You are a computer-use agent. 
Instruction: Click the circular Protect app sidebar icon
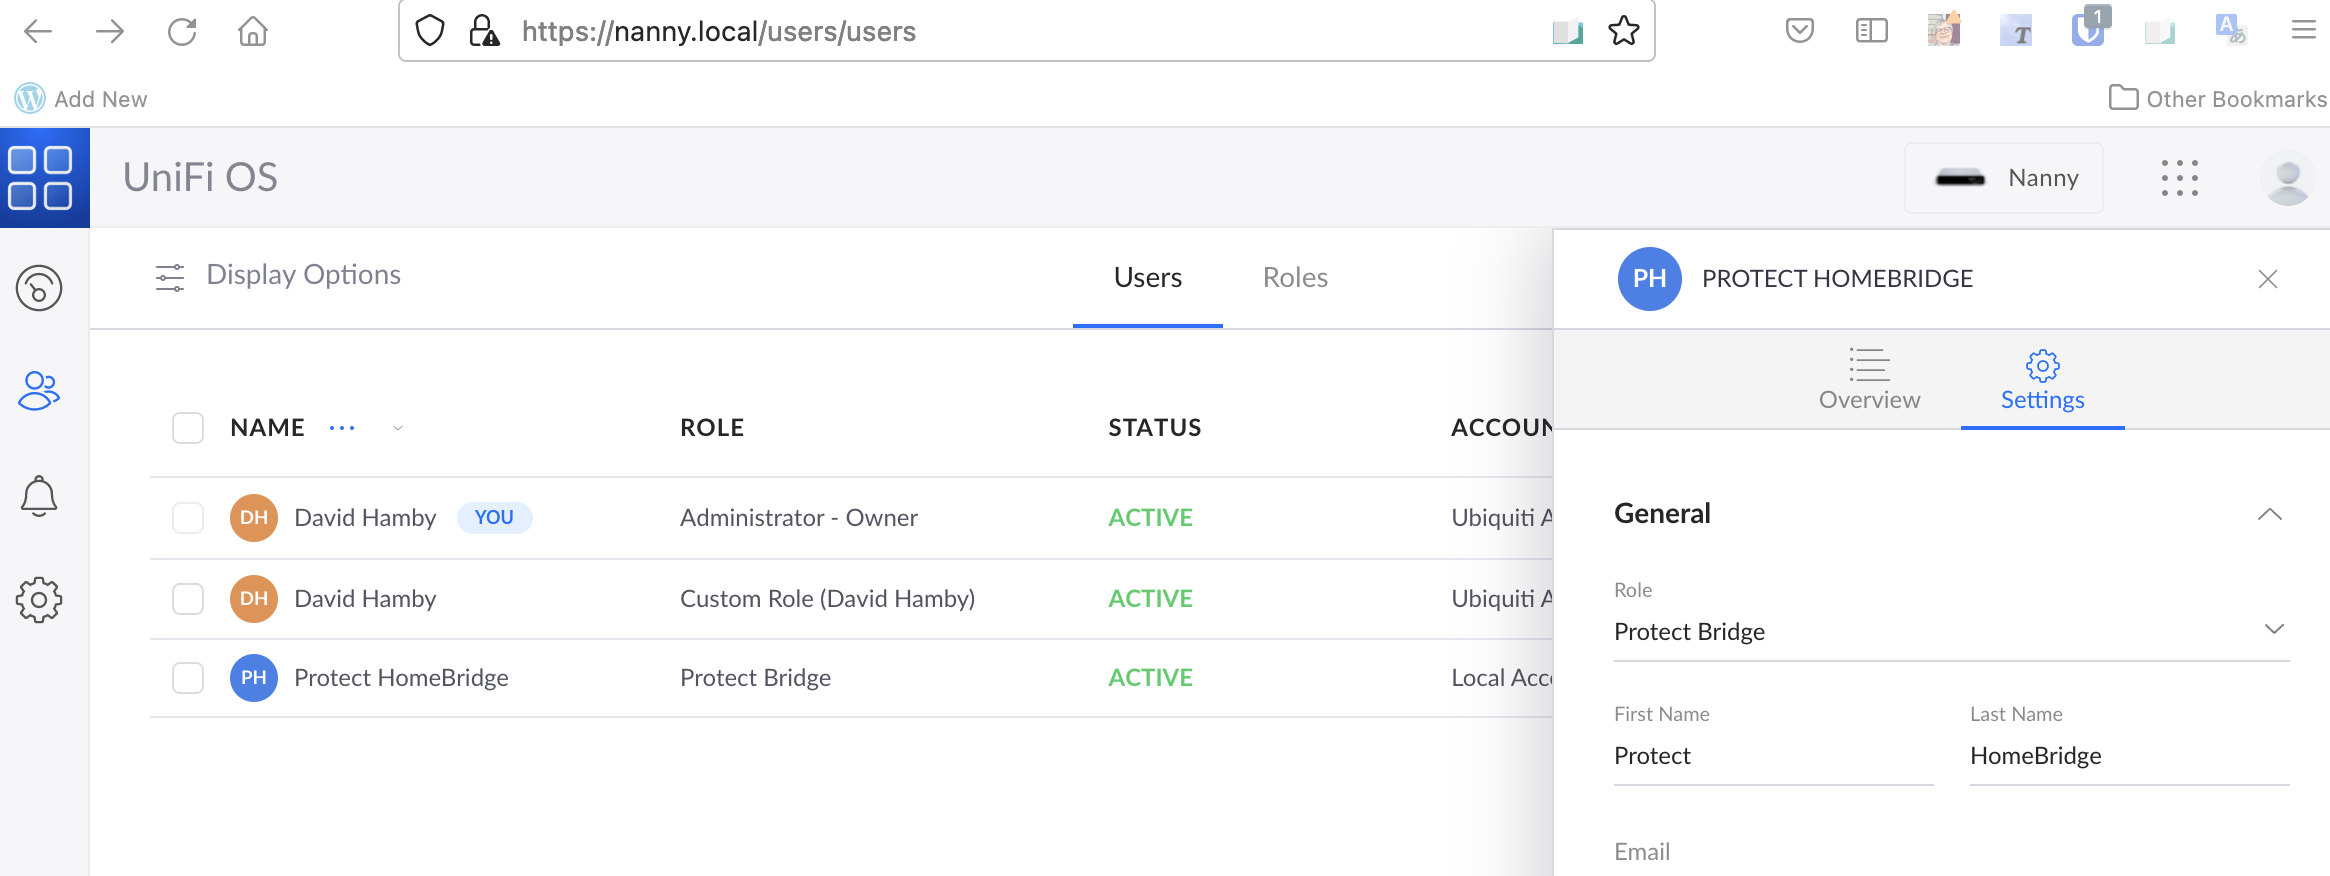click(x=39, y=289)
